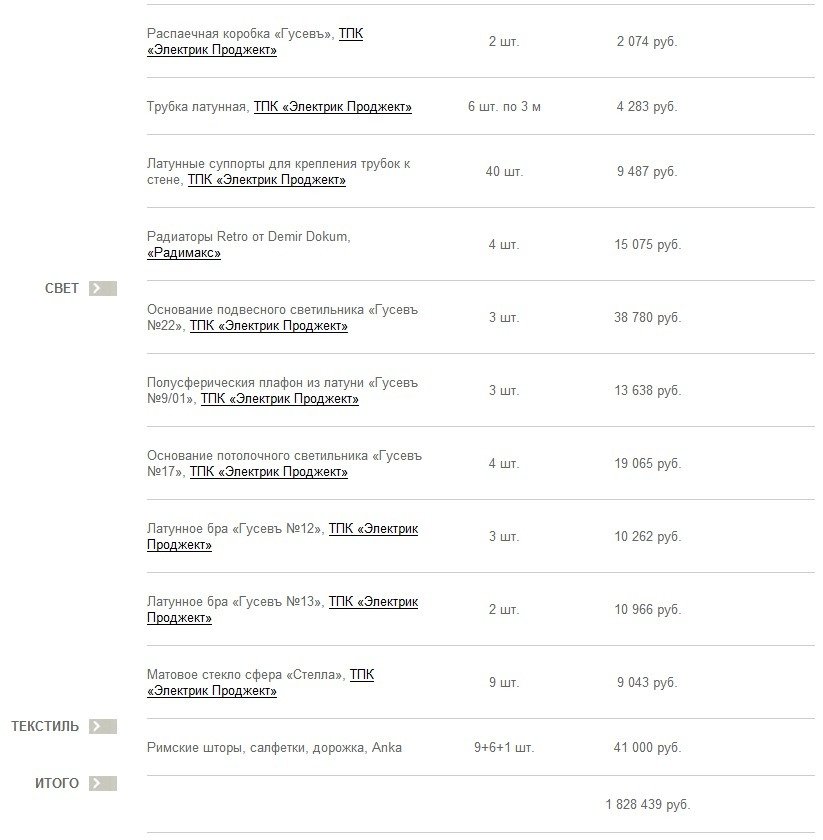Screen dimensions: 823x840
Task: Click the total 1 828 439 руб. amount
Action: point(647,805)
